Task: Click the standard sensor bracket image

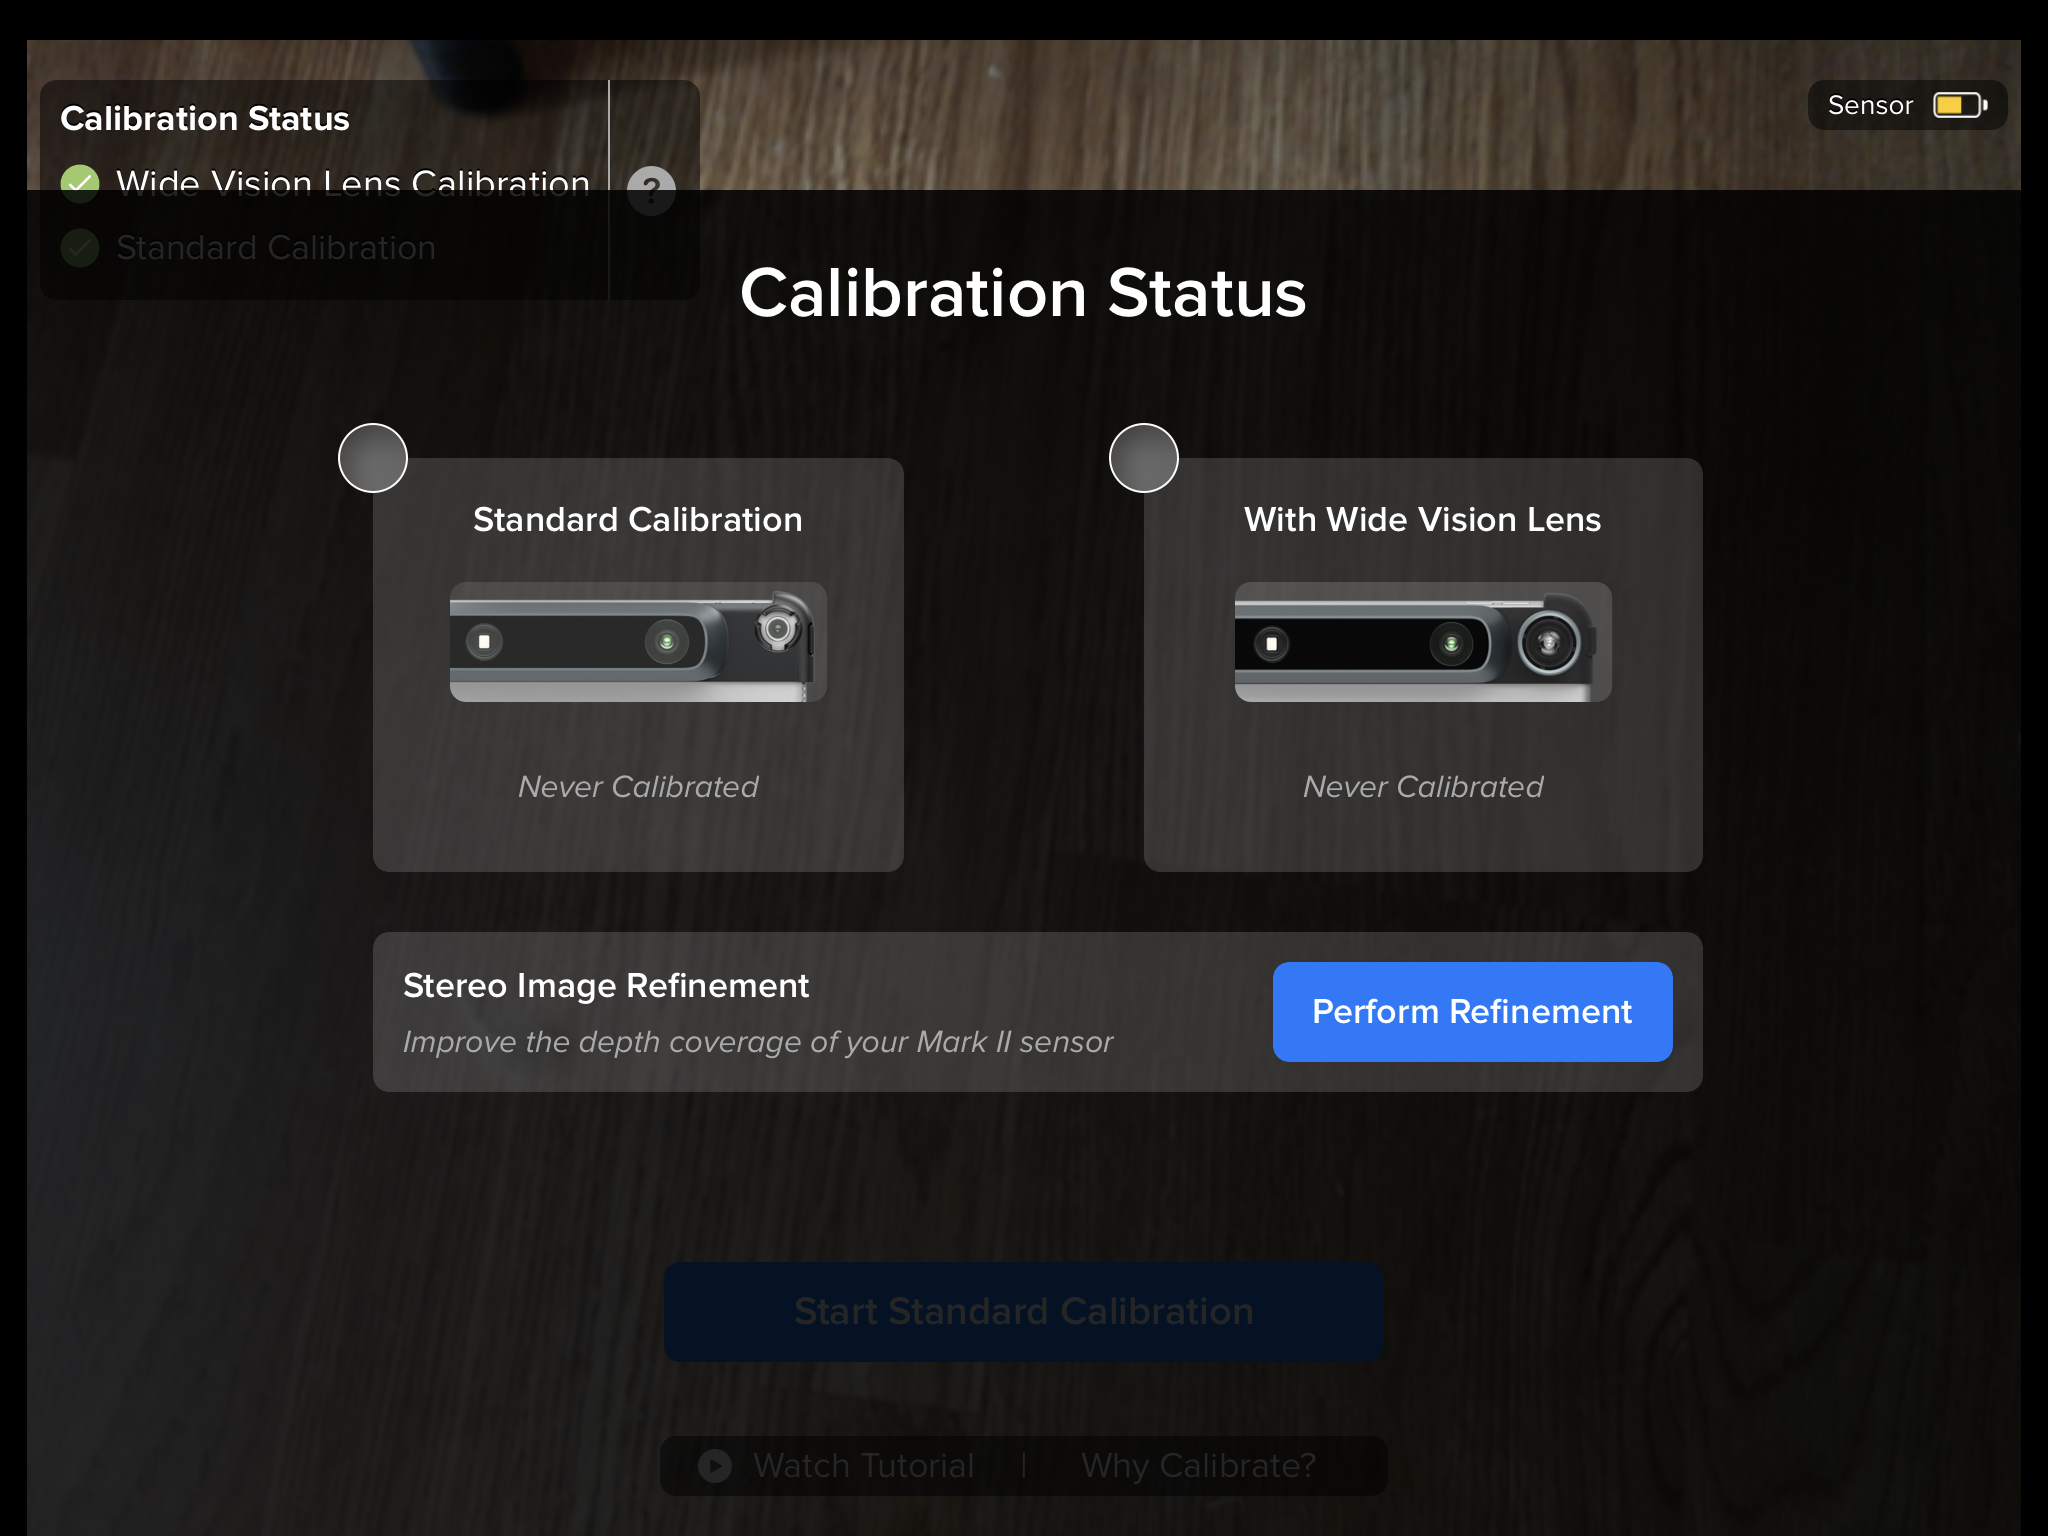Action: (x=638, y=642)
